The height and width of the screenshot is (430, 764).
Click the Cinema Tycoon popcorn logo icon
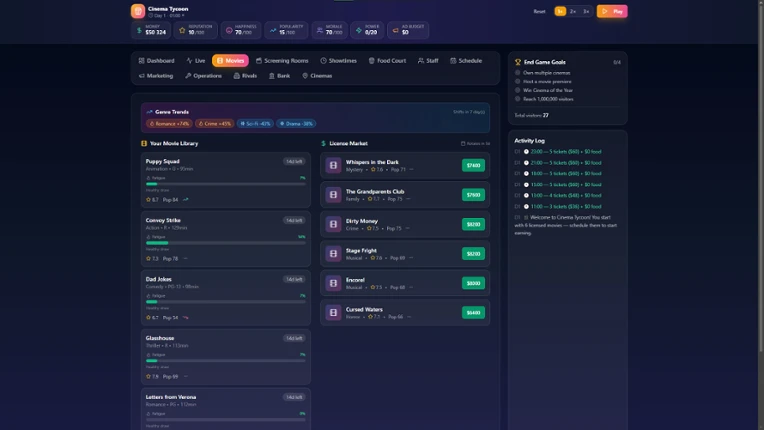coord(138,11)
